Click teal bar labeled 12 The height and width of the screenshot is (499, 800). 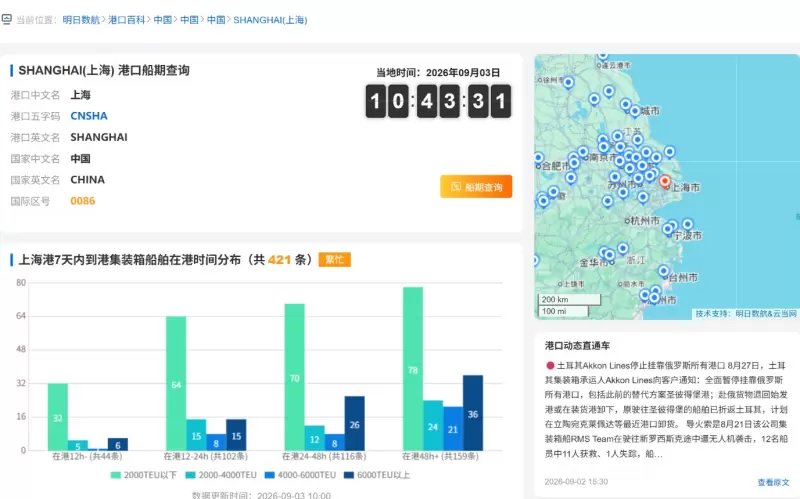tap(314, 438)
